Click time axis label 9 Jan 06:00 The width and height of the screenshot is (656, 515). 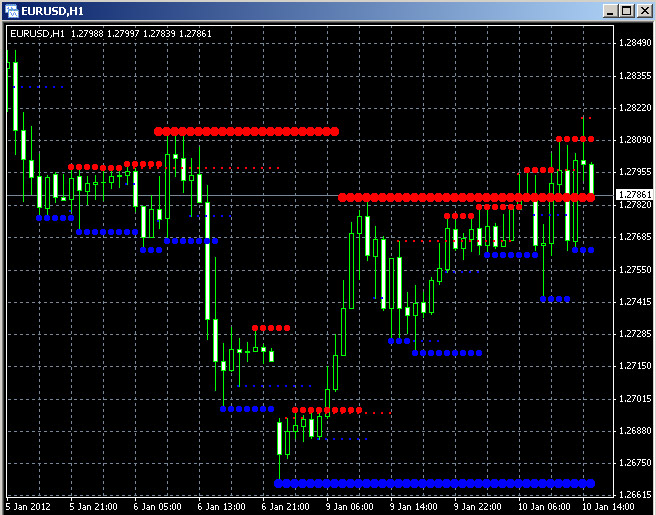pos(350,507)
